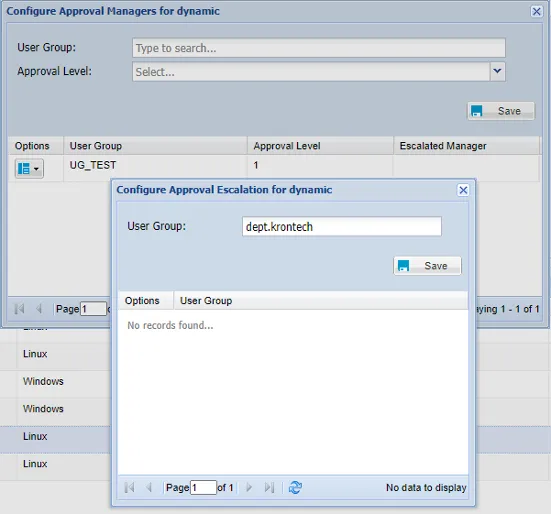Go to first page in Escalation grid
The image size is (552, 514).
(130, 488)
